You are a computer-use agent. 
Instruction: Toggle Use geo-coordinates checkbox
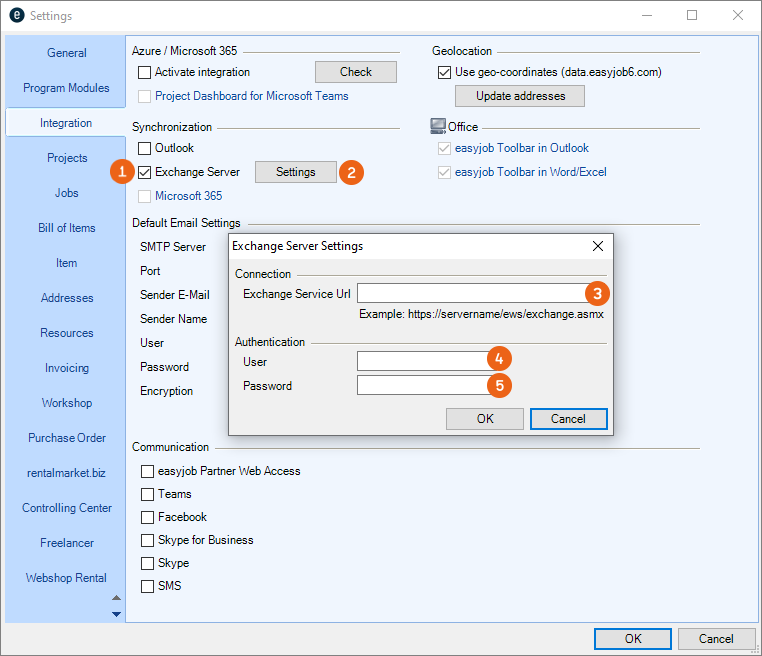pos(445,72)
